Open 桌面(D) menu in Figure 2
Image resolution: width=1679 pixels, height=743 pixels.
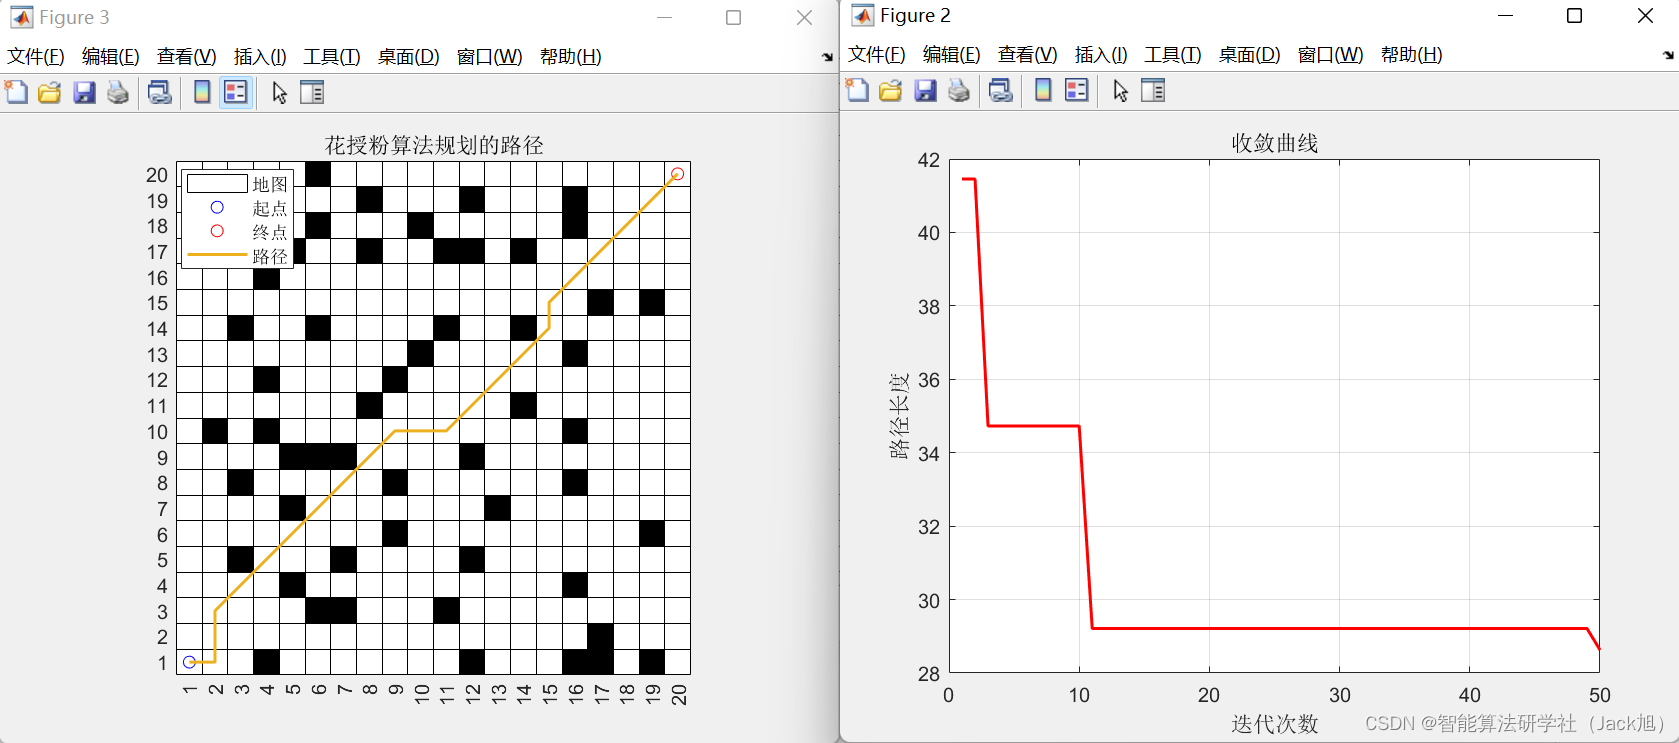[1249, 55]
